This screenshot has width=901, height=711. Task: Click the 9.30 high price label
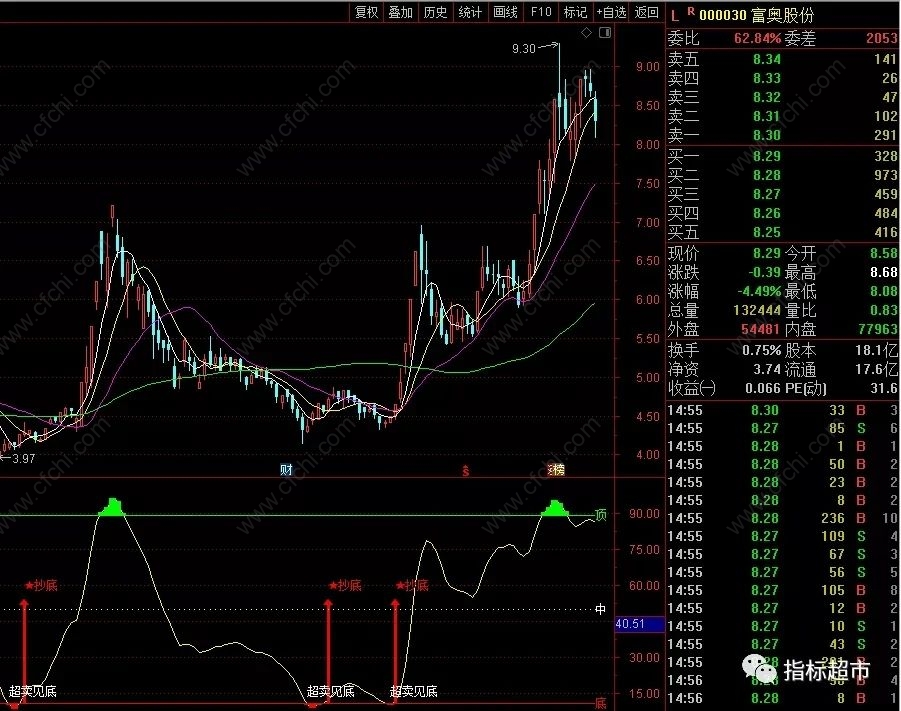click(523, 49)
